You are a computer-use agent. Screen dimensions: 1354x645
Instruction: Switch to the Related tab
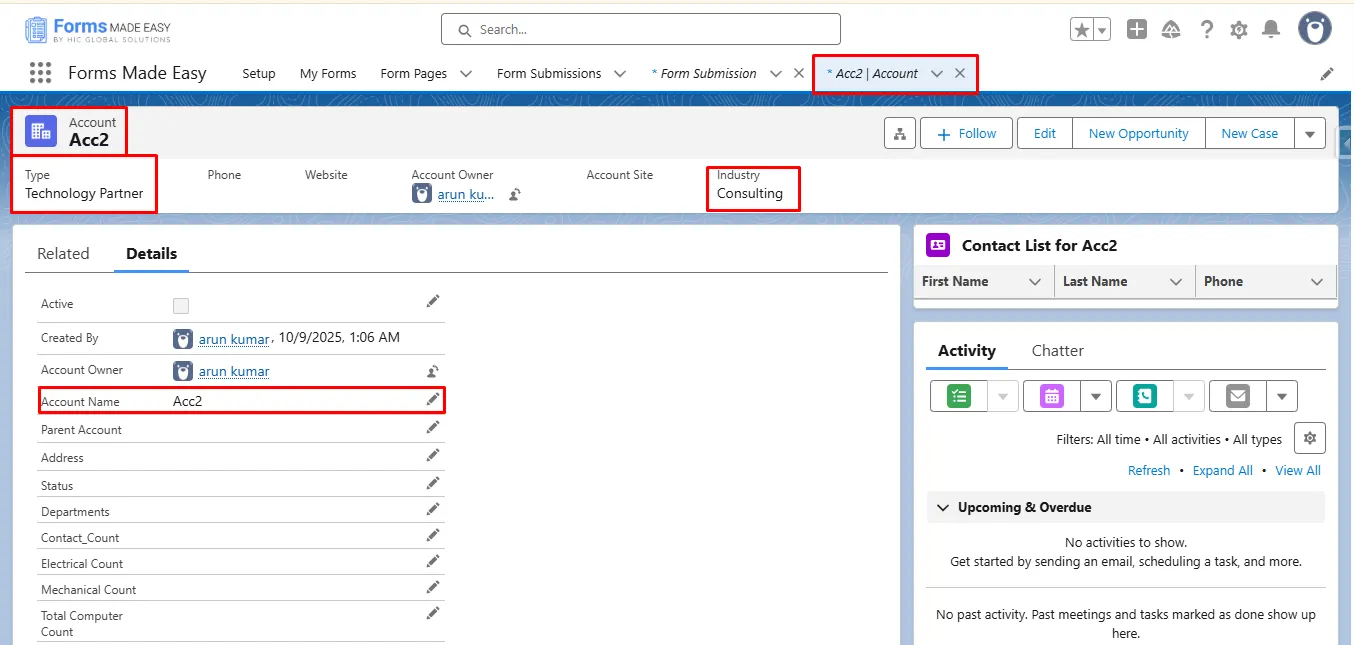[63, 254]
